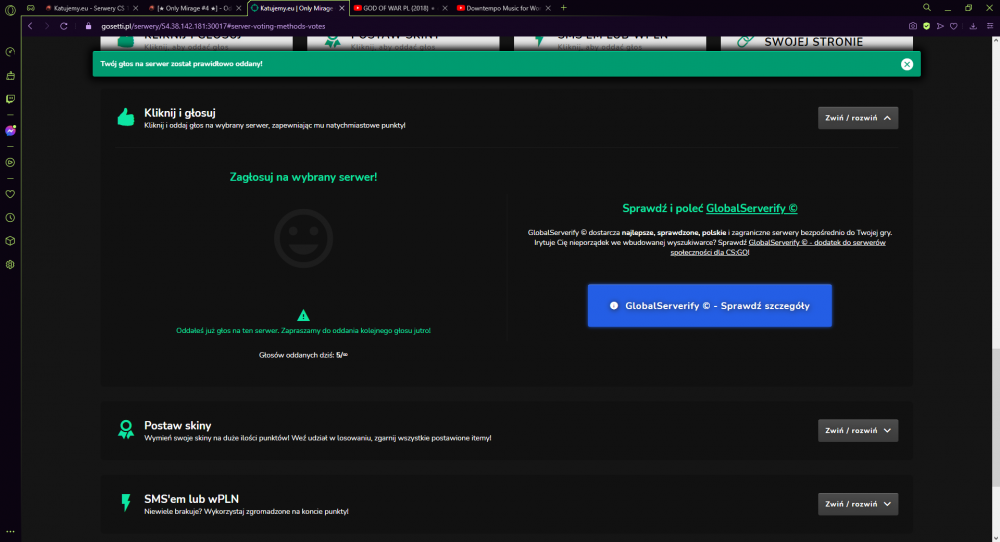This screenshot has width=1000, height=542.
Task: Go forward to the next page
Action: tap(47, 26)
